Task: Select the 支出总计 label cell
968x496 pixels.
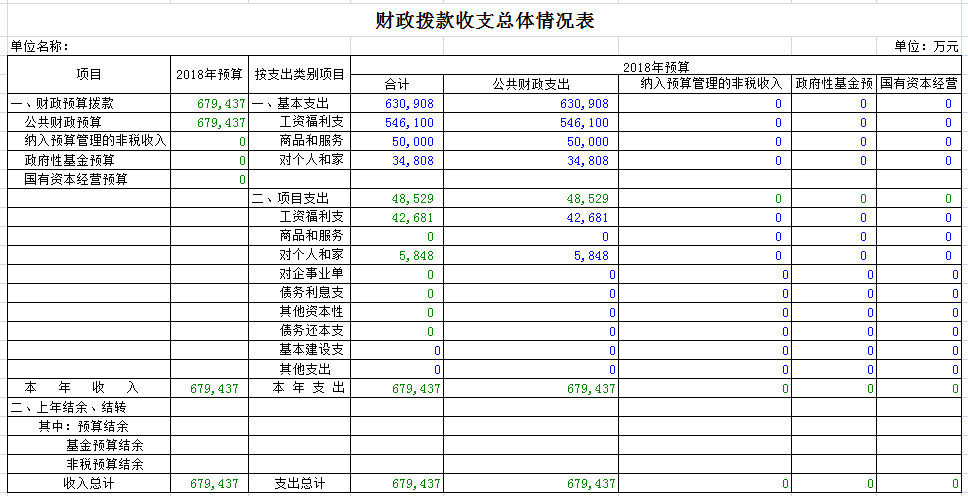Action: tap(300, 484)
